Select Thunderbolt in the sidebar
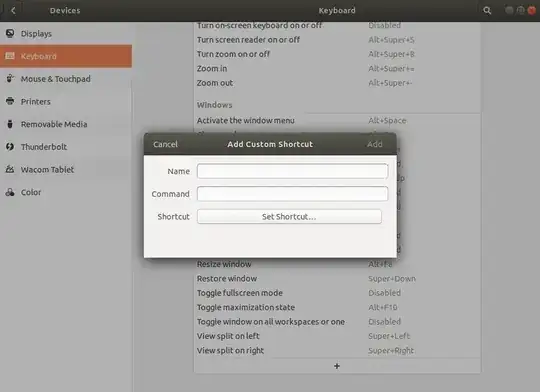540x392 pixels. pos(66,147)
